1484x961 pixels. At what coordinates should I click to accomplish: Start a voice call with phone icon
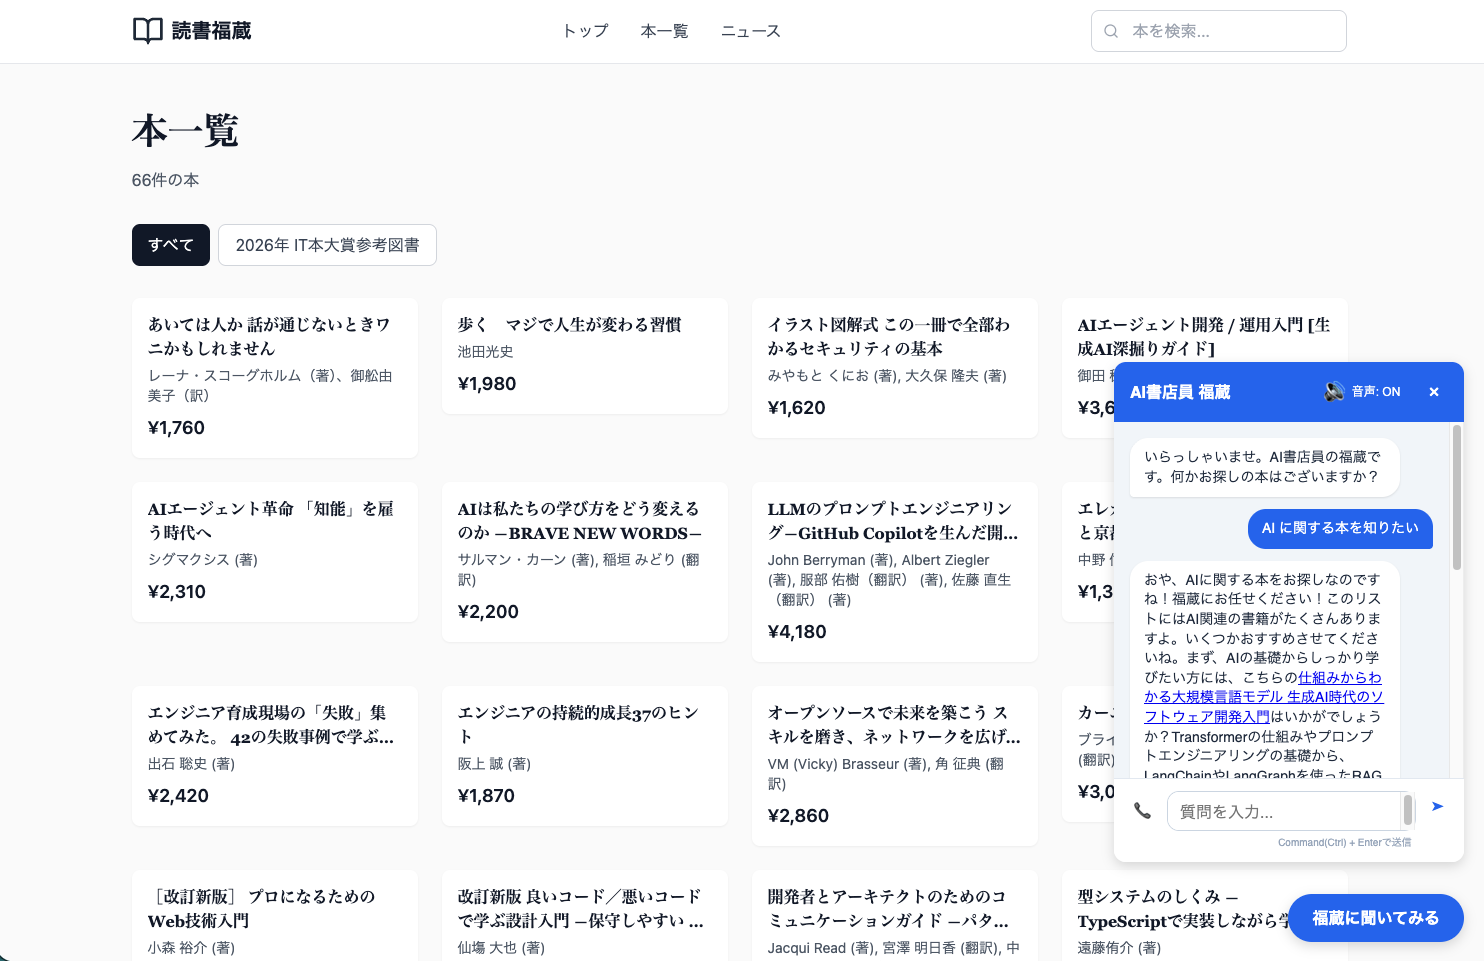click(x=1142, y=811)
